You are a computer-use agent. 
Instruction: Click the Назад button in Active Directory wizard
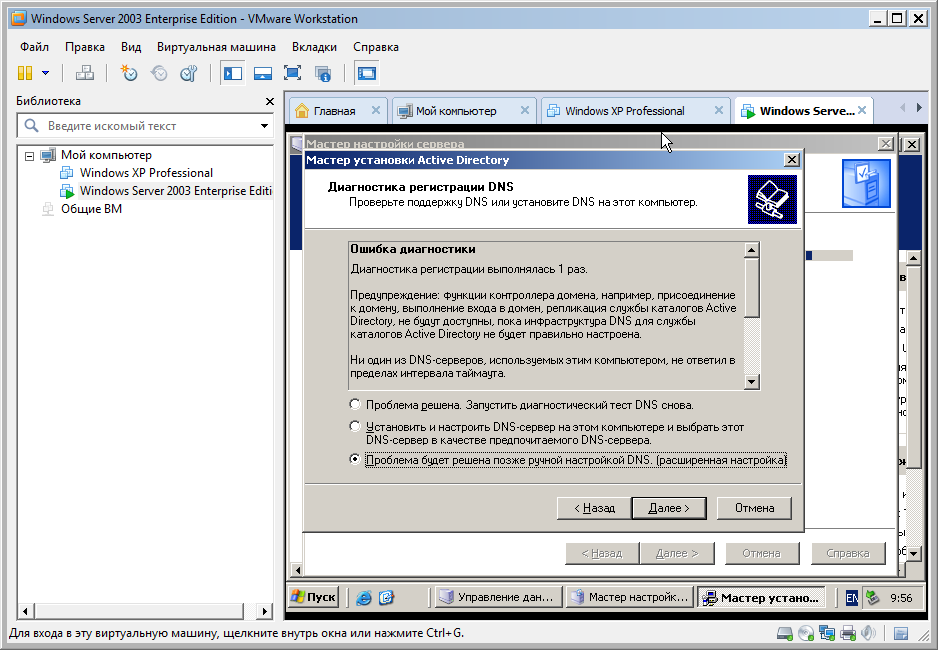(x=594, y=508)
